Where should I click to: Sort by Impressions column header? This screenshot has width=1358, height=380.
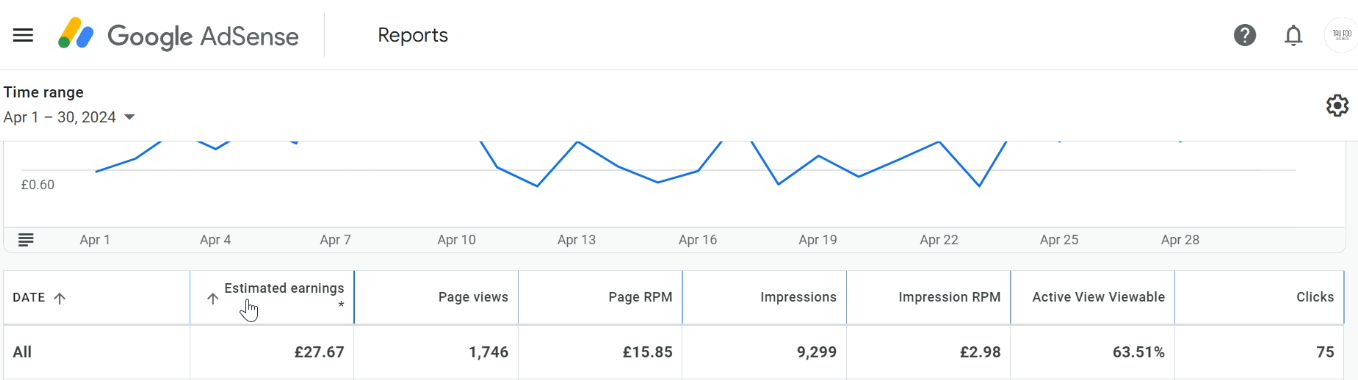point(798,297)
